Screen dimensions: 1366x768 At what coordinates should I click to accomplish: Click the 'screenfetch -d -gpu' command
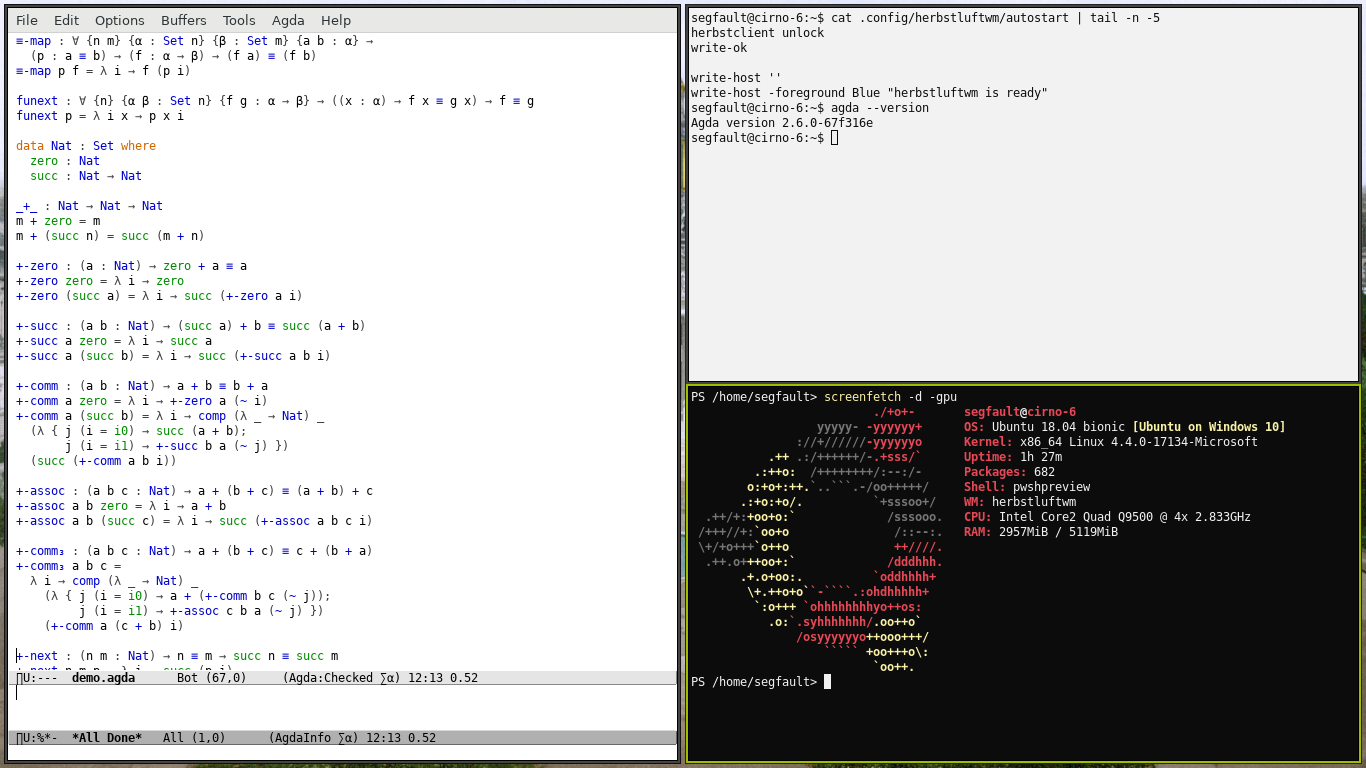click(890, 397)
